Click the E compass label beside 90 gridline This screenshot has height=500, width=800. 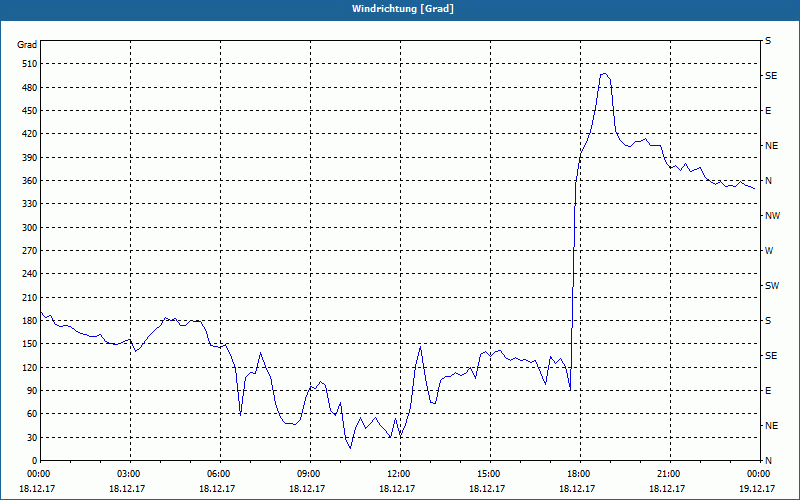pyautogui.click(x=768, y=391)
